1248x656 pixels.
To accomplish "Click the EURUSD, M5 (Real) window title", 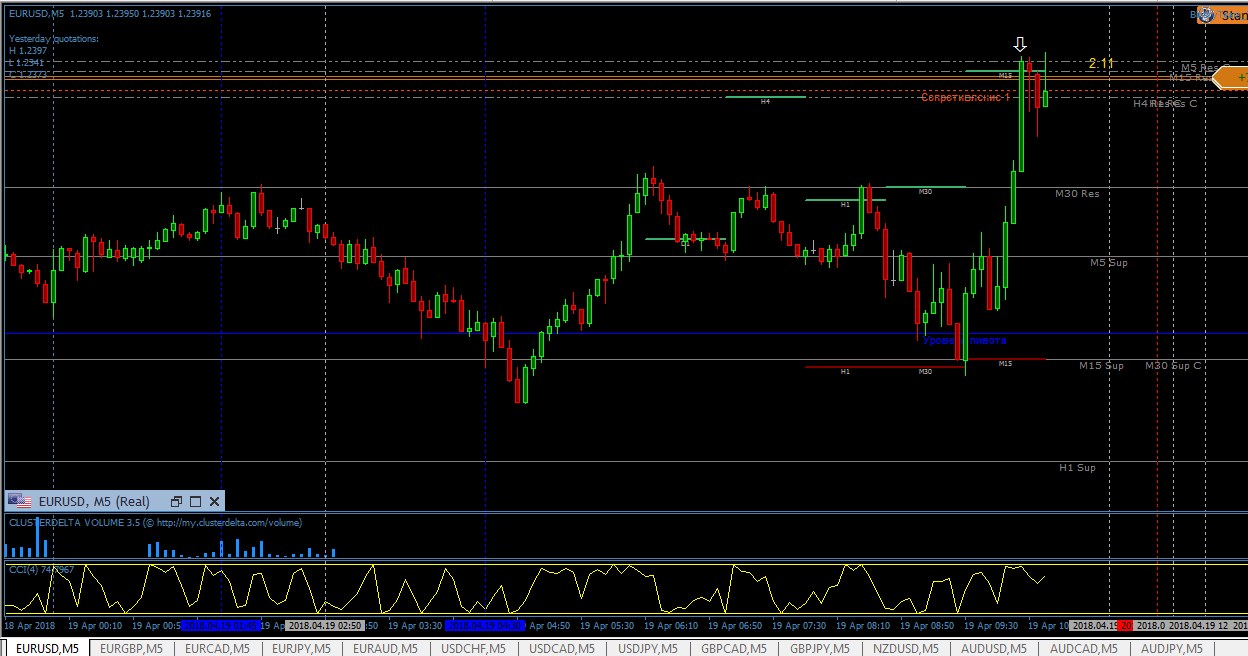I will click(93, 501).
